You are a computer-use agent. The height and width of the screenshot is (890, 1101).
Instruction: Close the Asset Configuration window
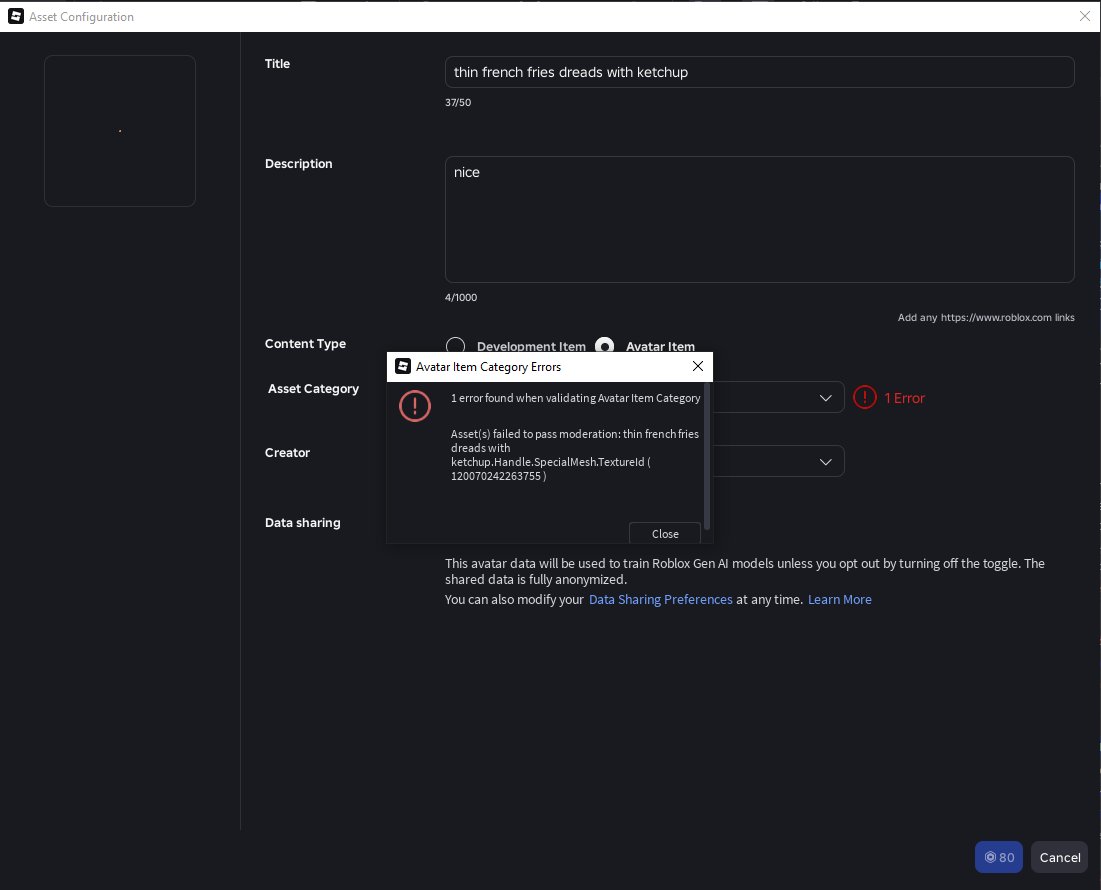[1084, 16]
